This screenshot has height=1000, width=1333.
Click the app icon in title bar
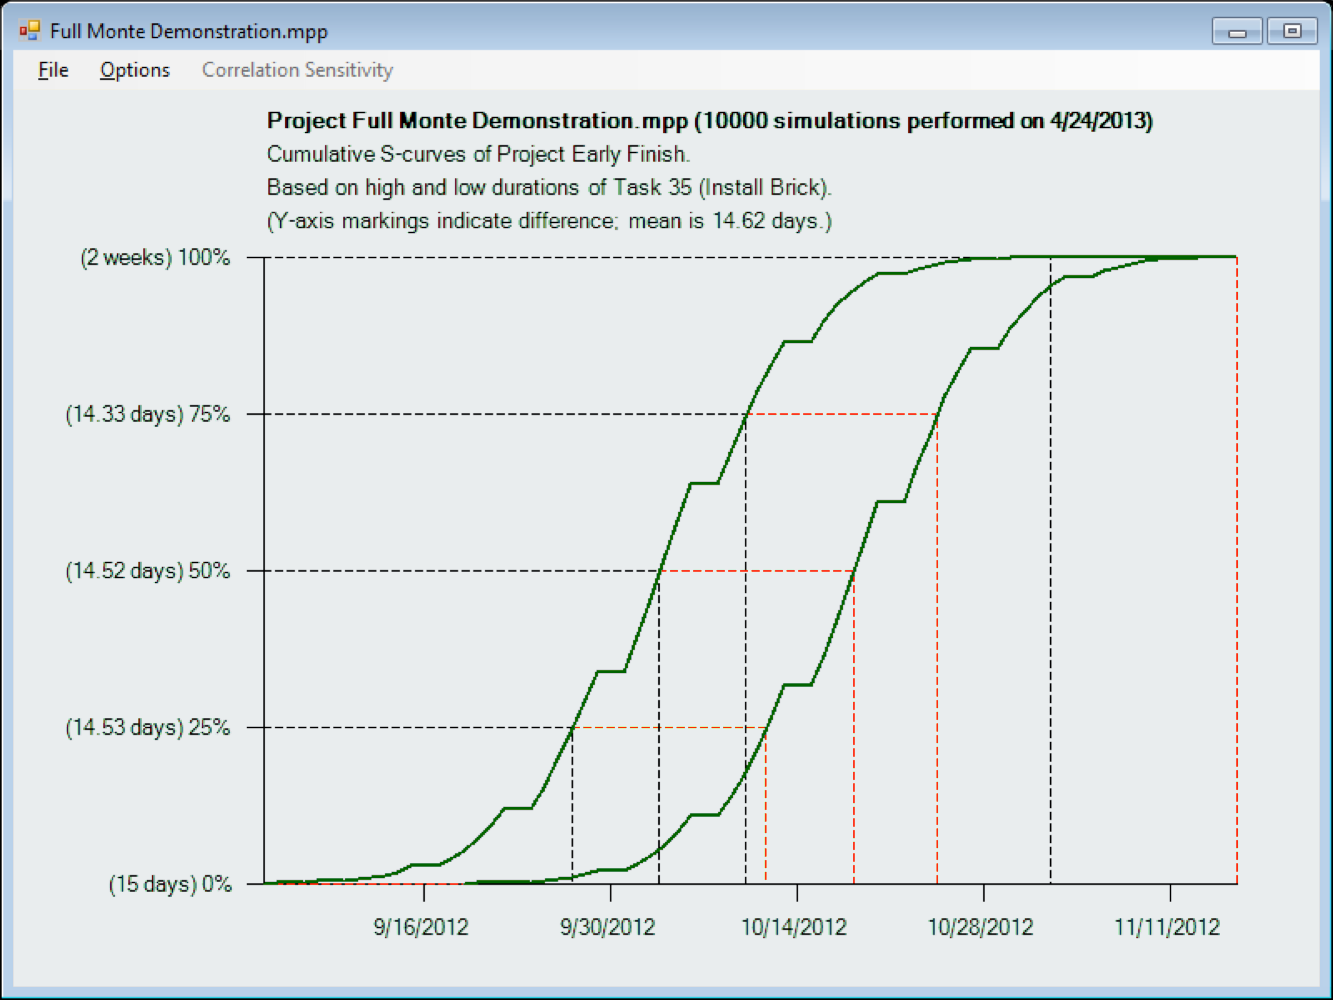tap(29, 31)
